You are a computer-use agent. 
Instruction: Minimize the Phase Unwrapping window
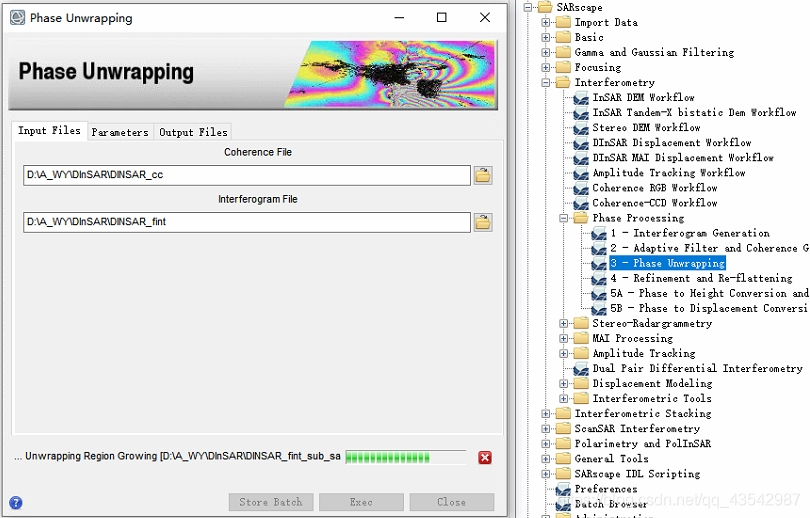(399, 18)
